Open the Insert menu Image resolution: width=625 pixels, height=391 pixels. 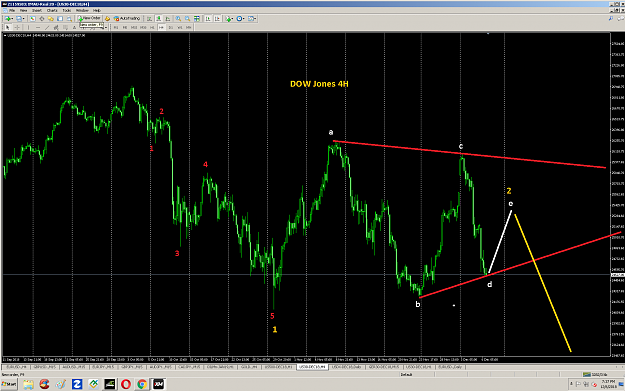[x=37, y=10]
